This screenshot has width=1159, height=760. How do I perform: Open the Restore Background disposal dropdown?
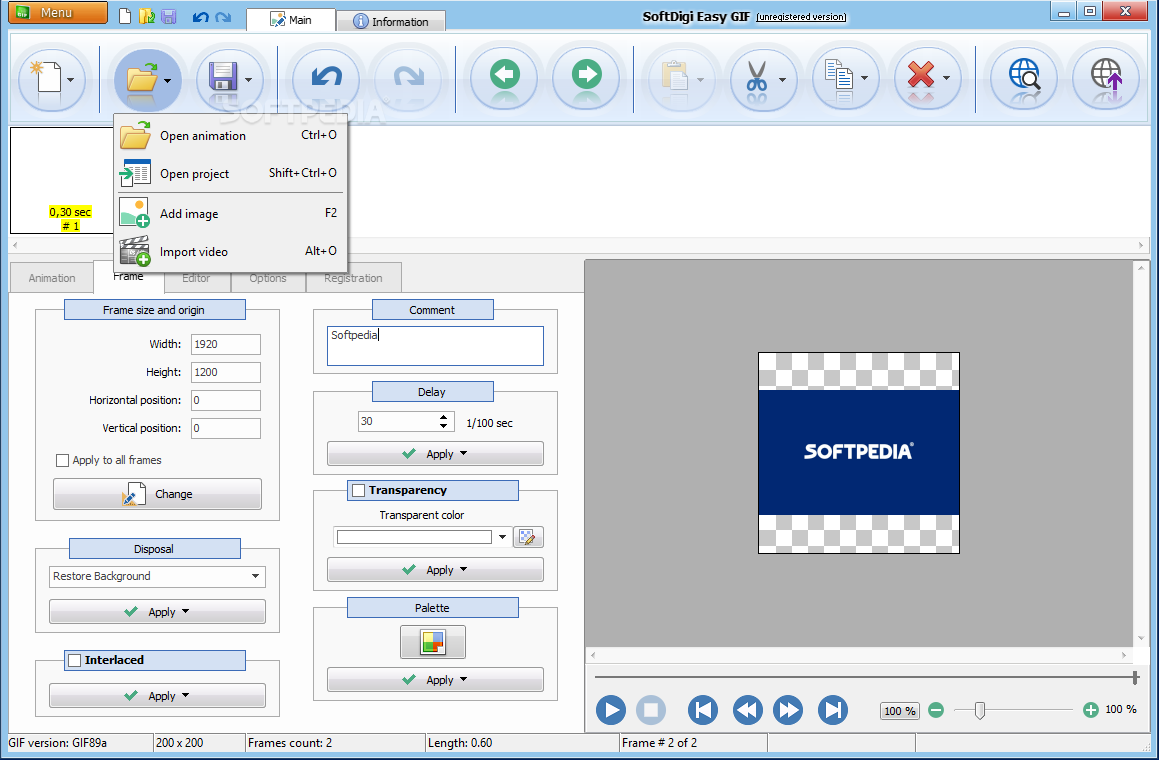click(x=256, y=577)
